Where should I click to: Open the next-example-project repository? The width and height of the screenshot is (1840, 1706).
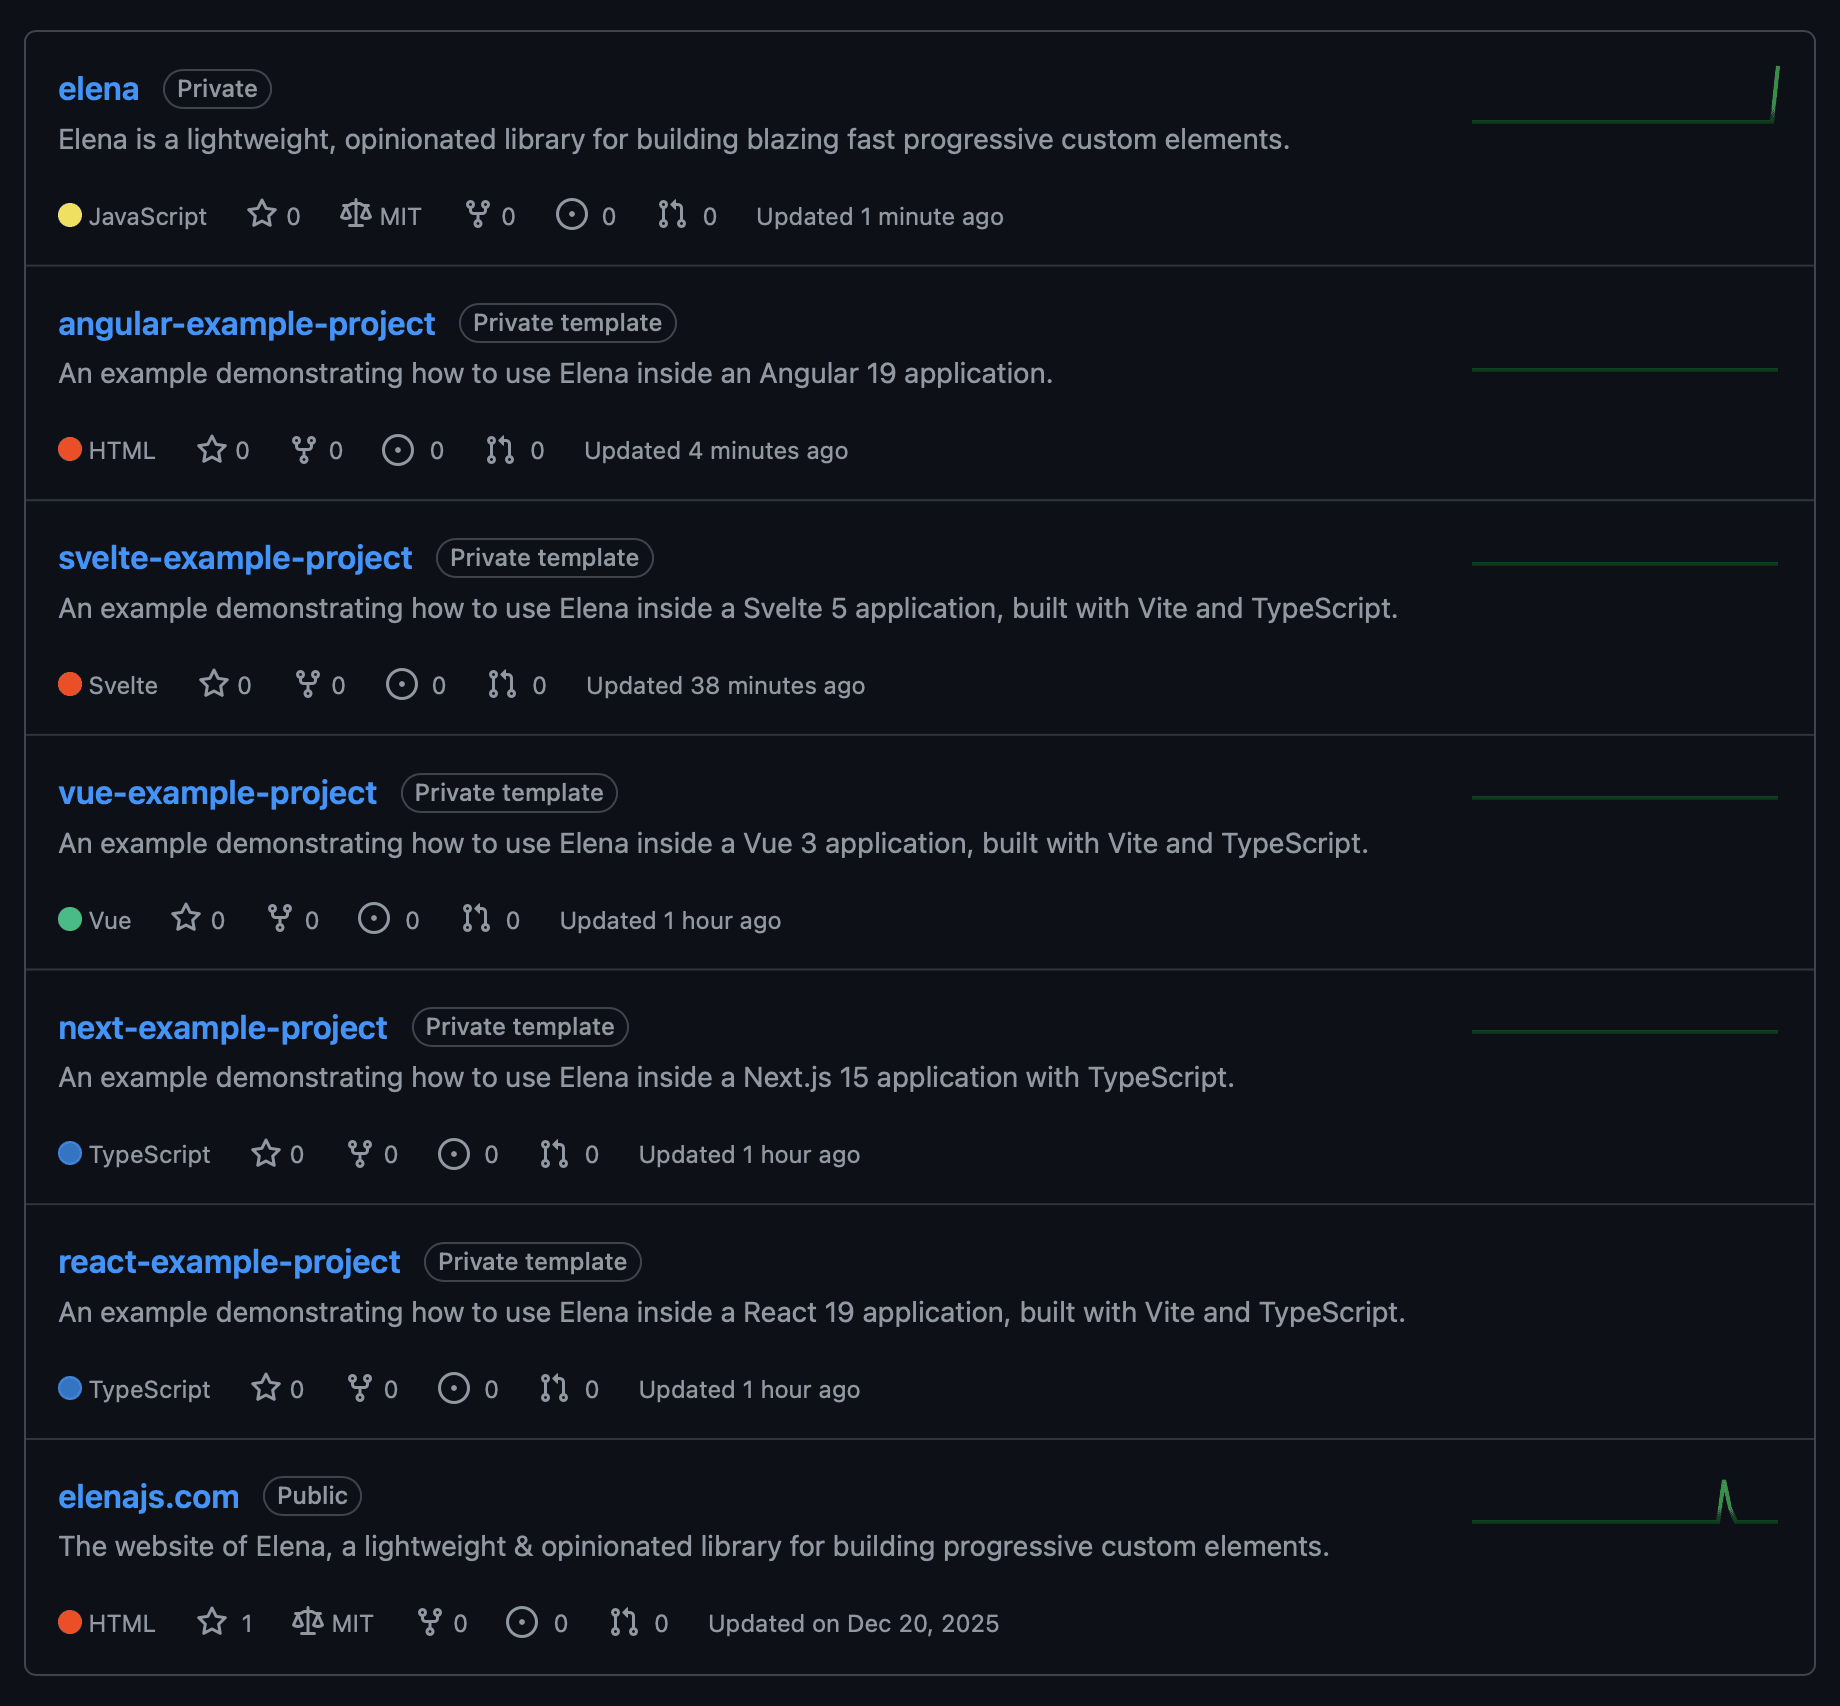coord(222,1028)
